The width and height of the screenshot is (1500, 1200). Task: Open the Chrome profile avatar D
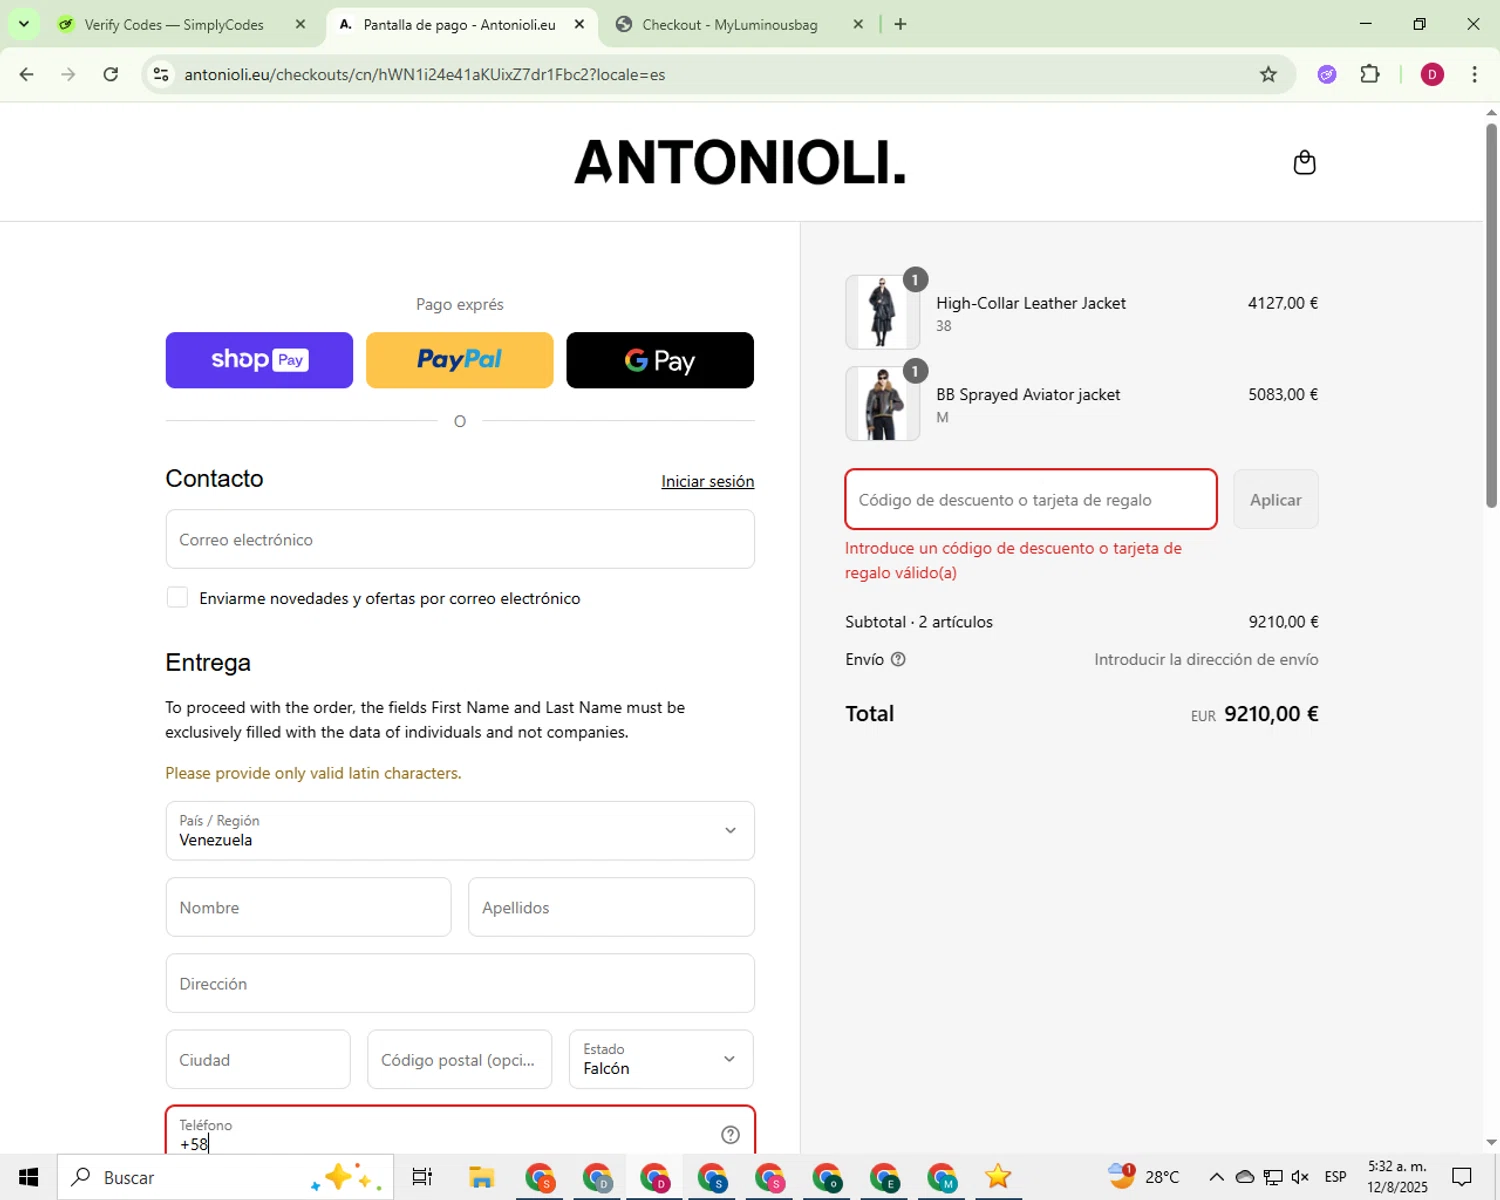click(x=1432, y=74)
